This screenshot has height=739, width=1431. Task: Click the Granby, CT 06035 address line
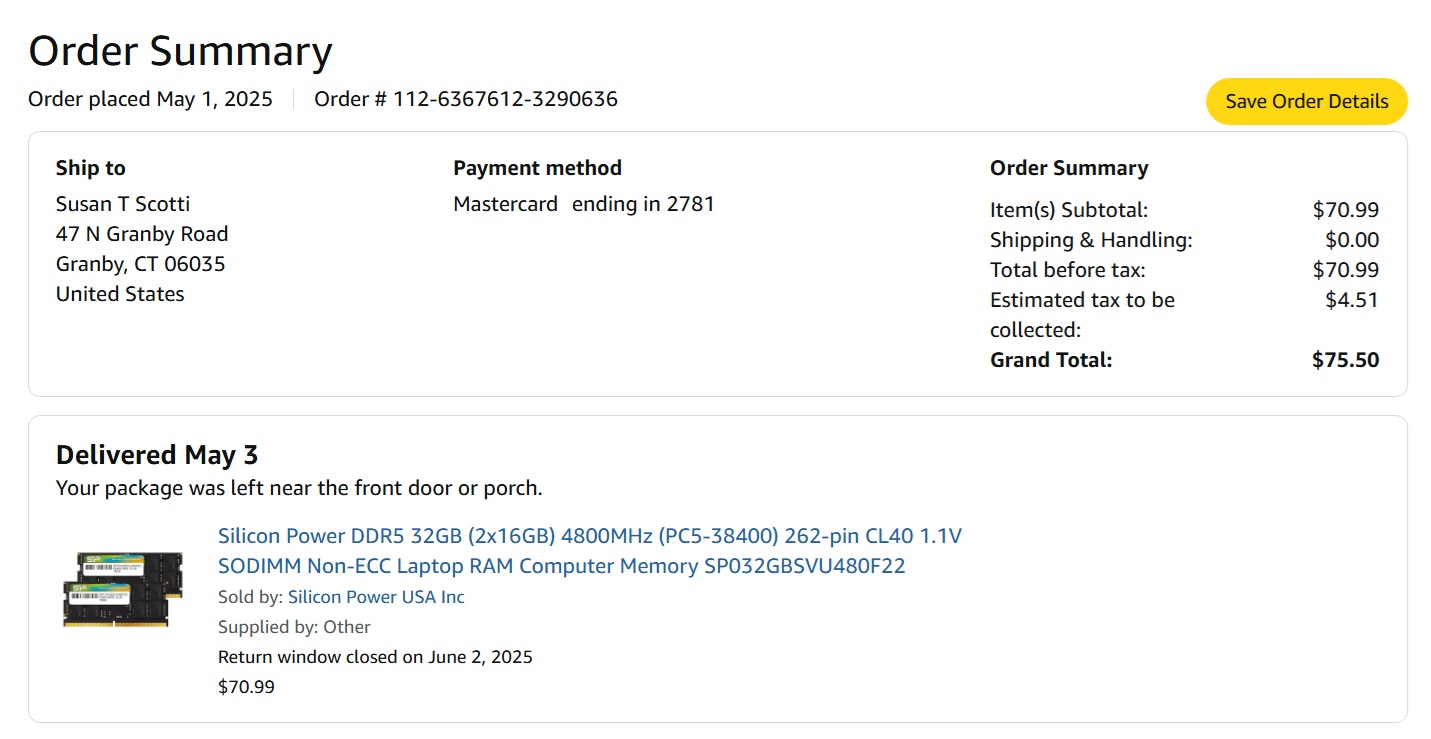(141, 264)
